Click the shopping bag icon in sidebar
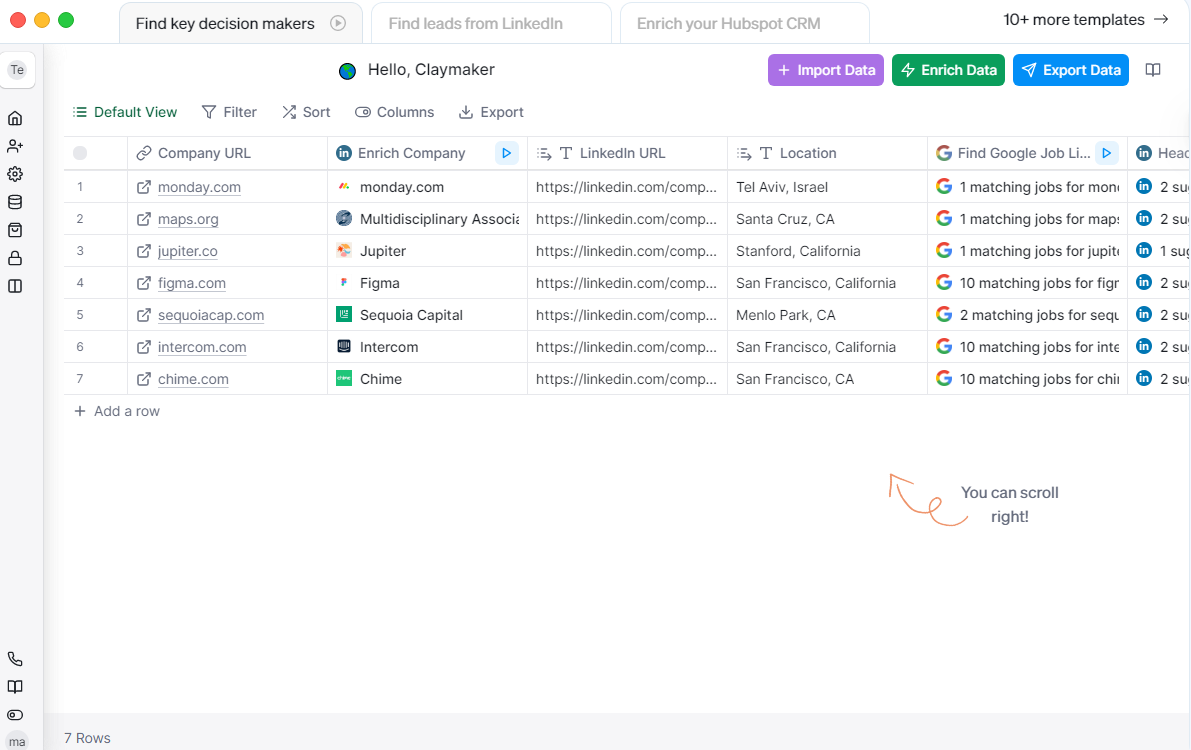The width and height of the screenshot is (1191, 750). click(15, 230)
